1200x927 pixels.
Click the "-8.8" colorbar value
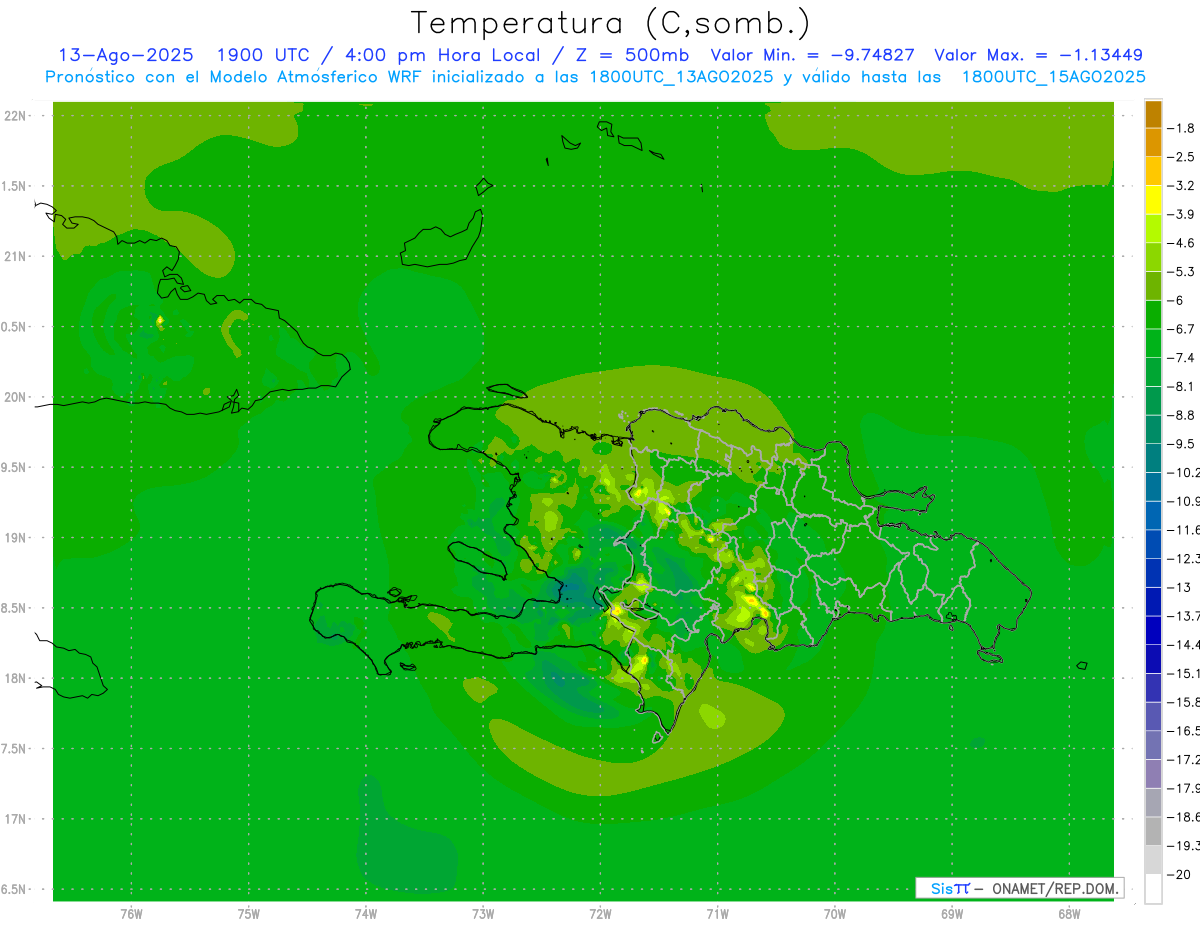pos(1183,415)
